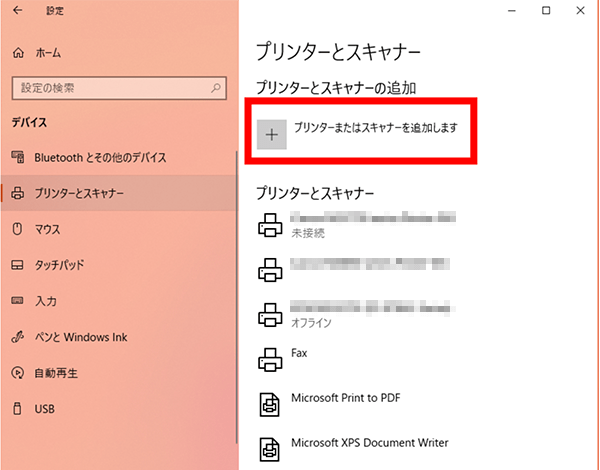The height and width of the screenshot is (470, 600).
Task: Open the USB settings page
Action: (119, 409)
